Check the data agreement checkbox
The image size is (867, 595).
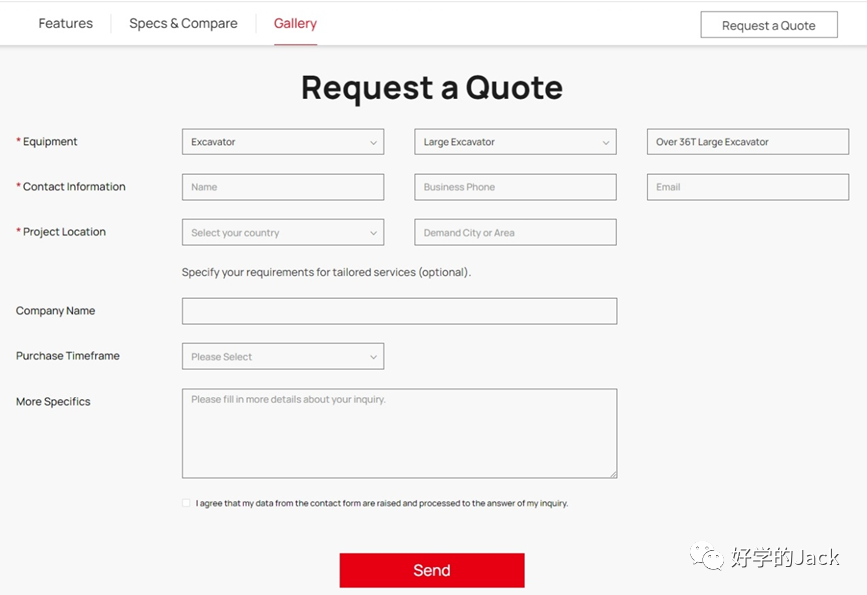[186, 503]
